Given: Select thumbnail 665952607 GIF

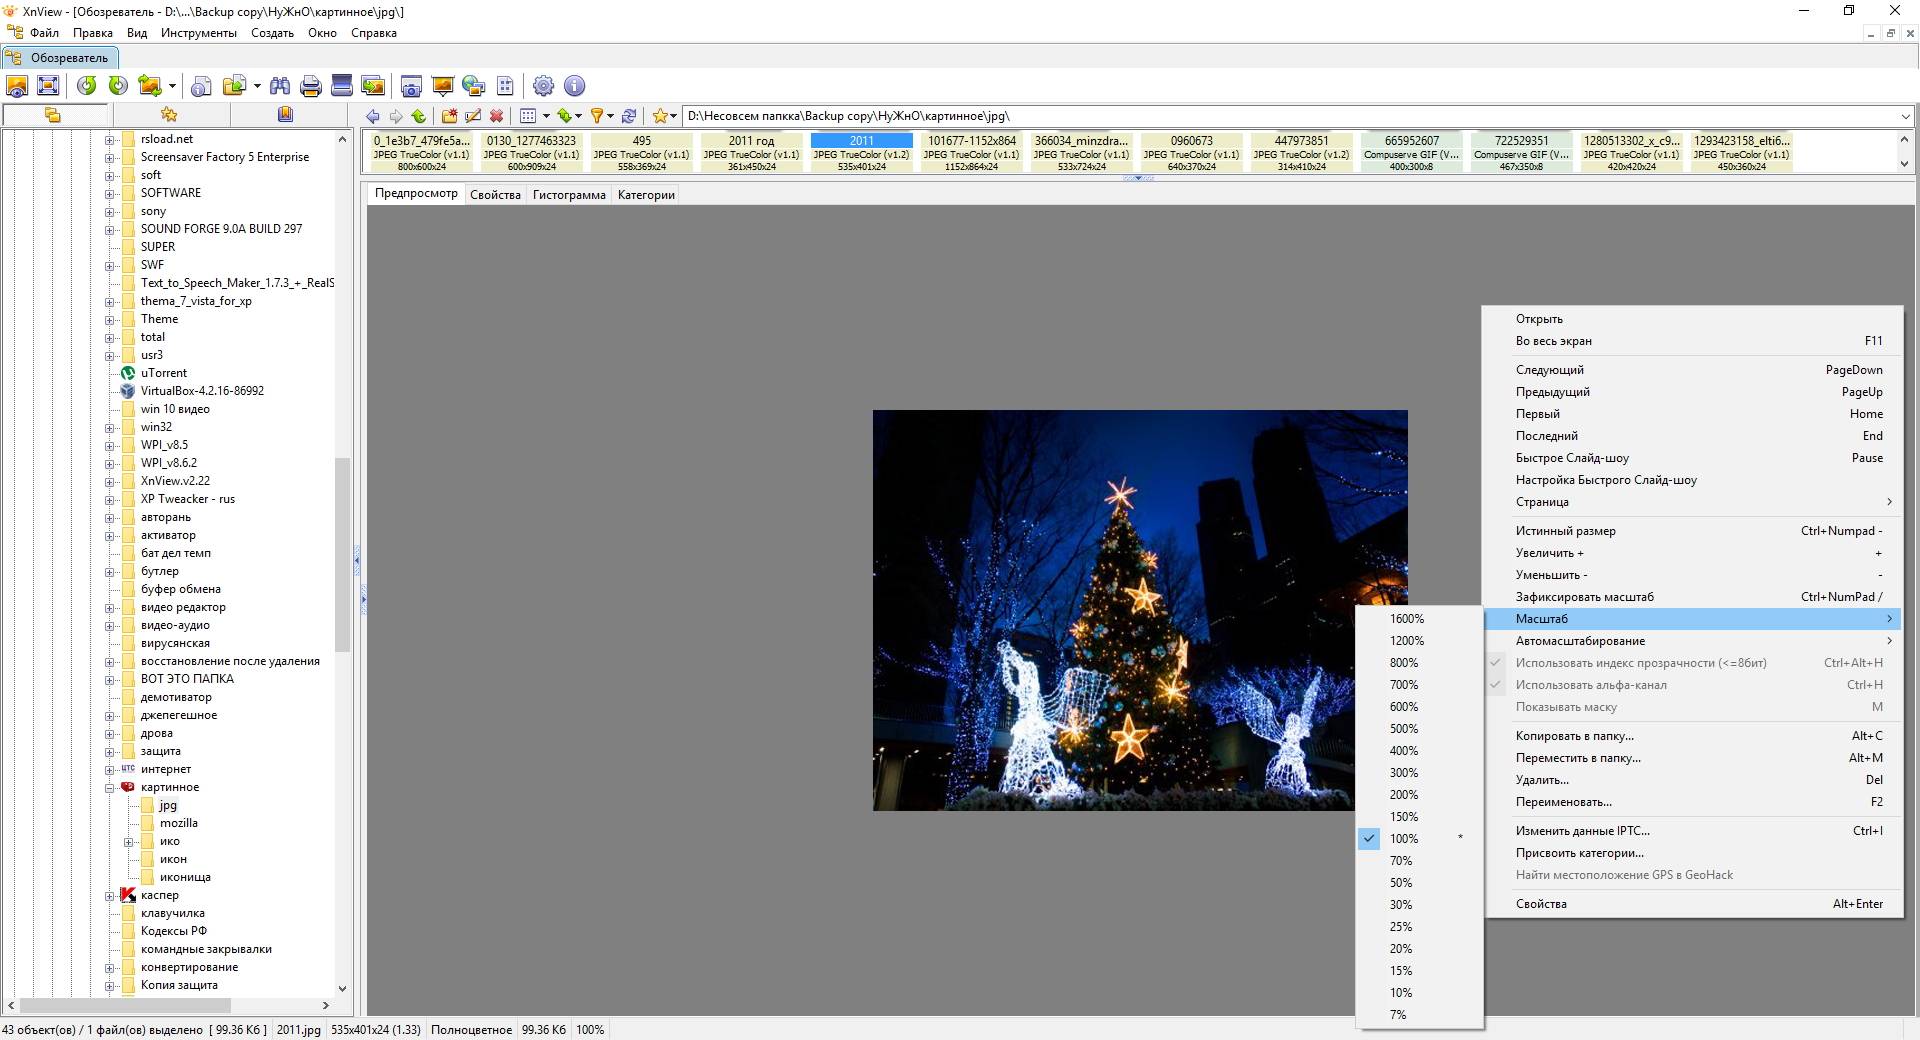Looking at the screenshot, I should point(1411,153).
